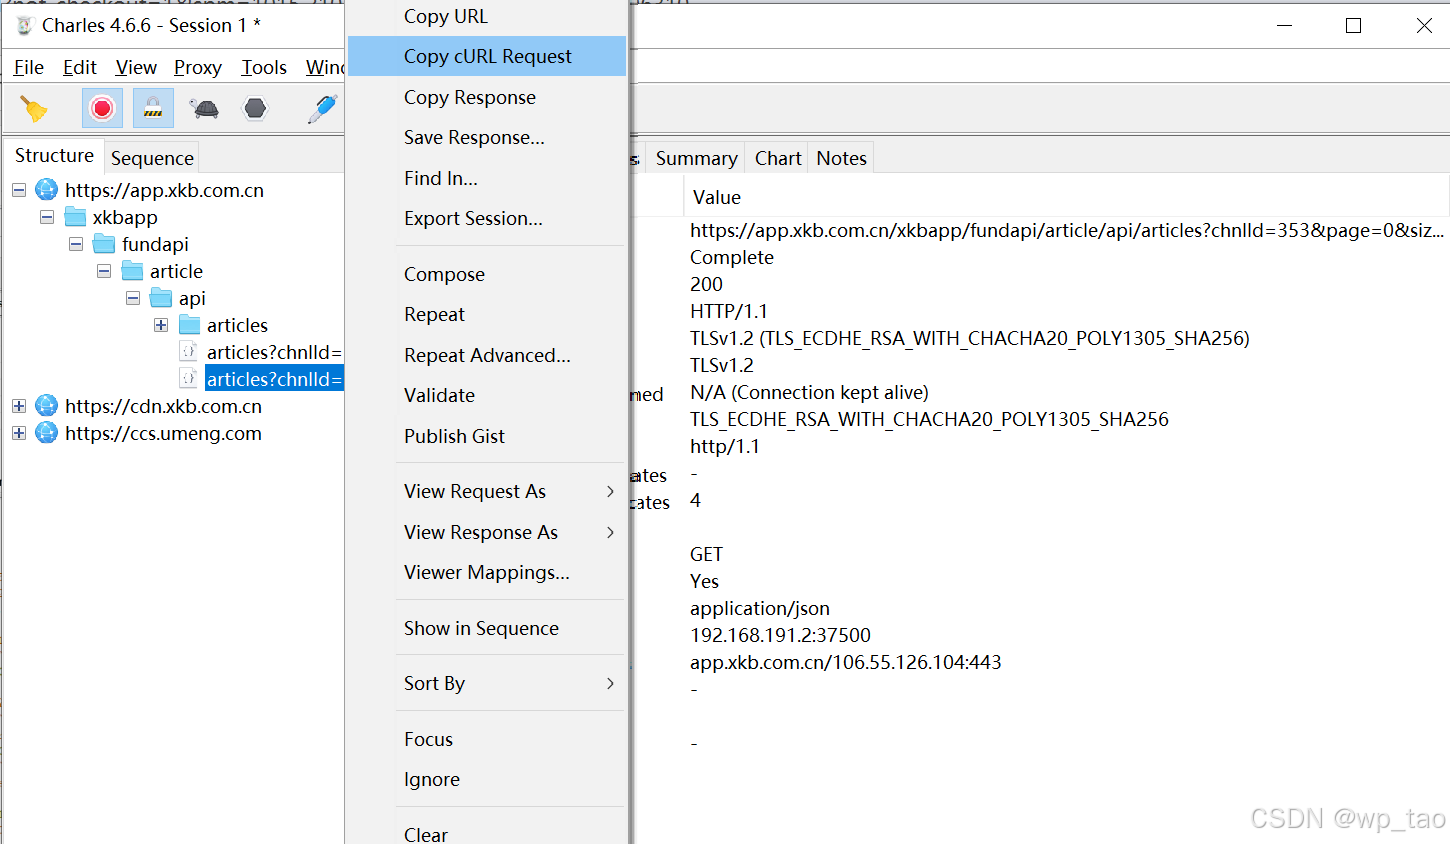The height and width of the screenshot is (844, 1450).
Task: Click the application/json content type value
Action: (760, 608)
